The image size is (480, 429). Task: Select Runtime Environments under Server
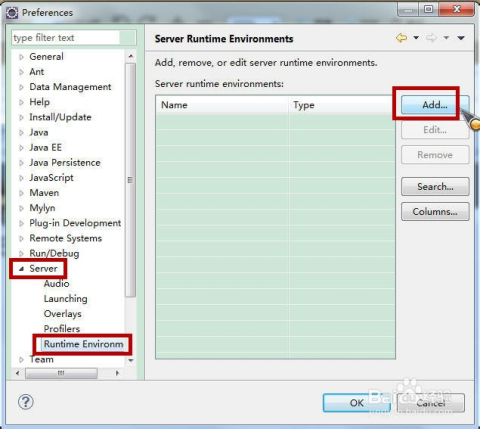(x=83, y=344)
